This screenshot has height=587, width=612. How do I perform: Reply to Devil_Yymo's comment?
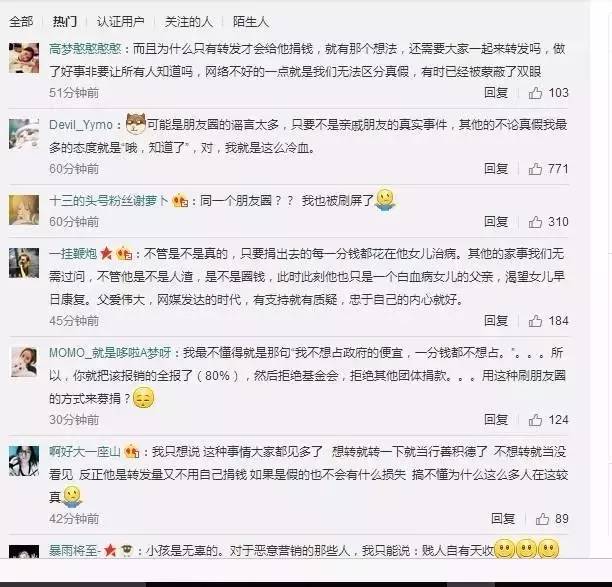click(x=496, y=169)
